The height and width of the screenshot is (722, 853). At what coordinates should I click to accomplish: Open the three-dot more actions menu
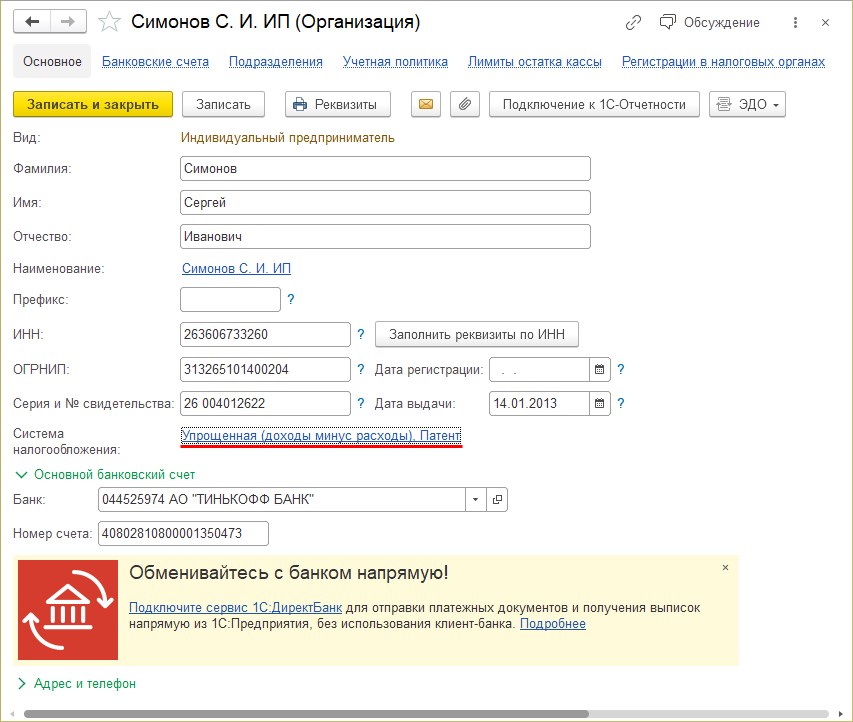click(795, 22)
